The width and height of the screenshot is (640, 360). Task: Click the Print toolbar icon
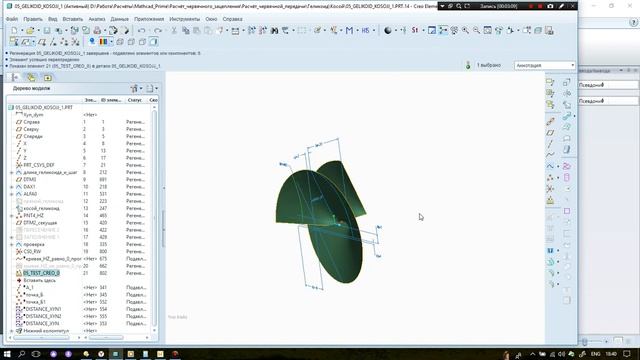[x=97, y=30]
